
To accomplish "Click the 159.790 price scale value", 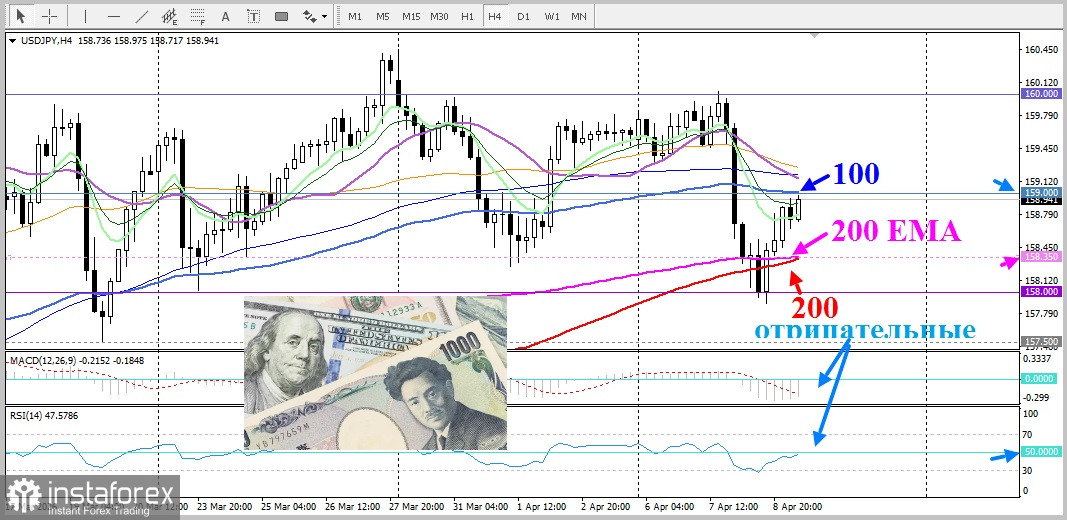I will (1040, 116).
